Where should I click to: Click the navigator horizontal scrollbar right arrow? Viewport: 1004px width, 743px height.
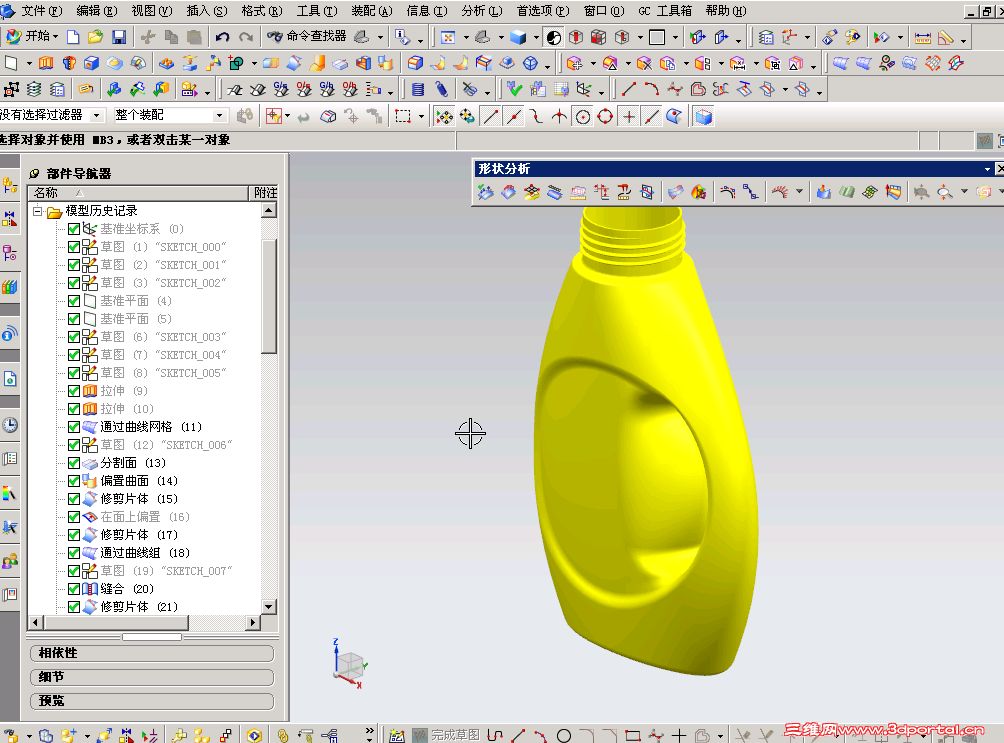[x=253, y=622]
